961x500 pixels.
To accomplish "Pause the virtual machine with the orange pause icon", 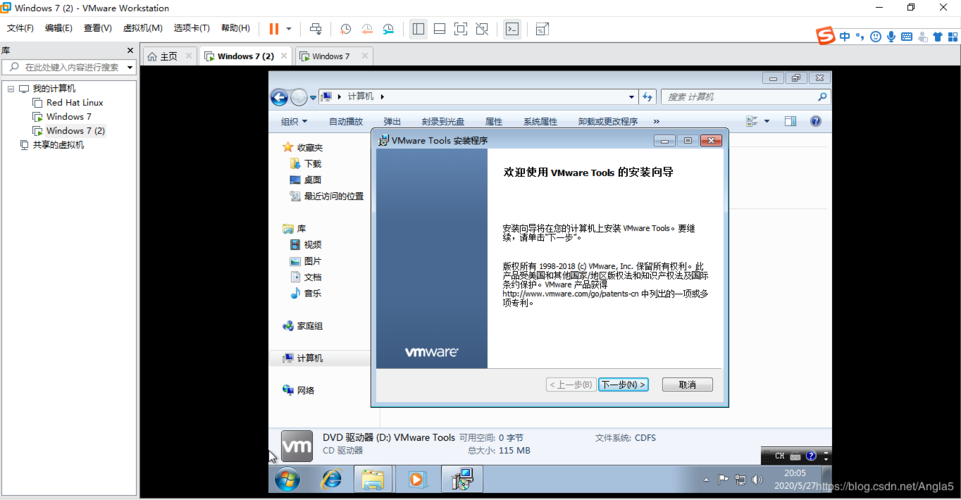I will (x=274, y=29).
